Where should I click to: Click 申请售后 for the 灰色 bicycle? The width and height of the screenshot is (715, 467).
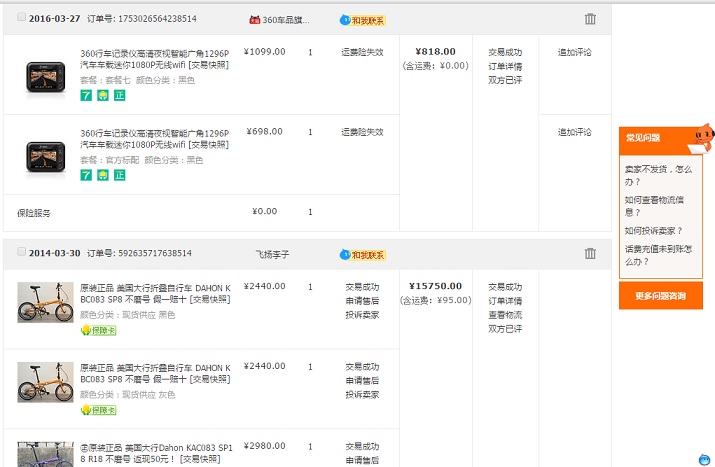click(x=363, y=381)
